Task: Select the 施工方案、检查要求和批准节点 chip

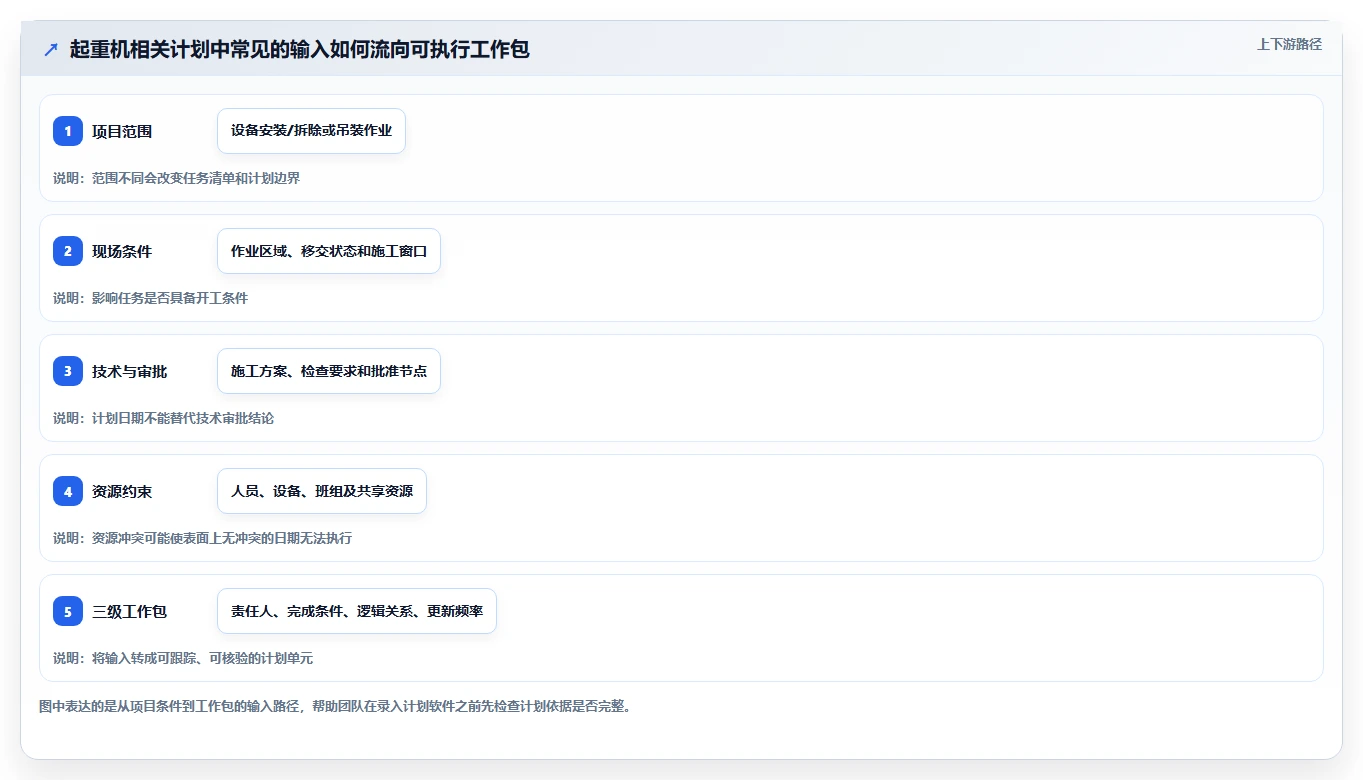Action: click(329, 371)
